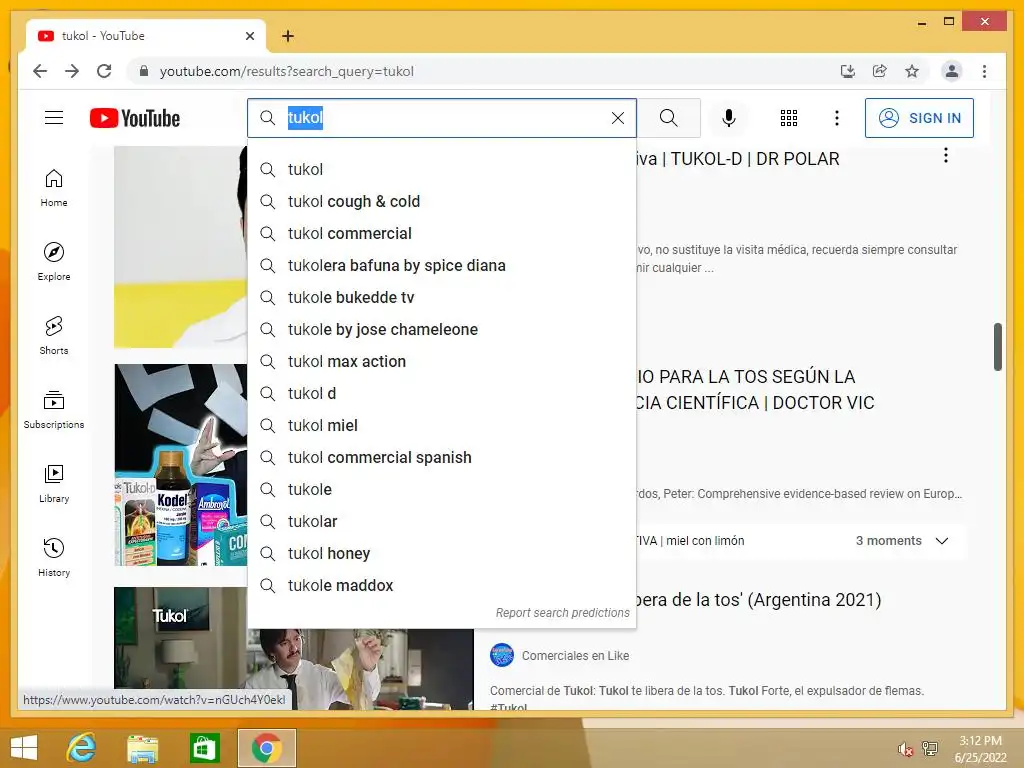1024x768 pixels.
Task: Open the YouTube hamburger guide menu
Action: click(54, 118)
